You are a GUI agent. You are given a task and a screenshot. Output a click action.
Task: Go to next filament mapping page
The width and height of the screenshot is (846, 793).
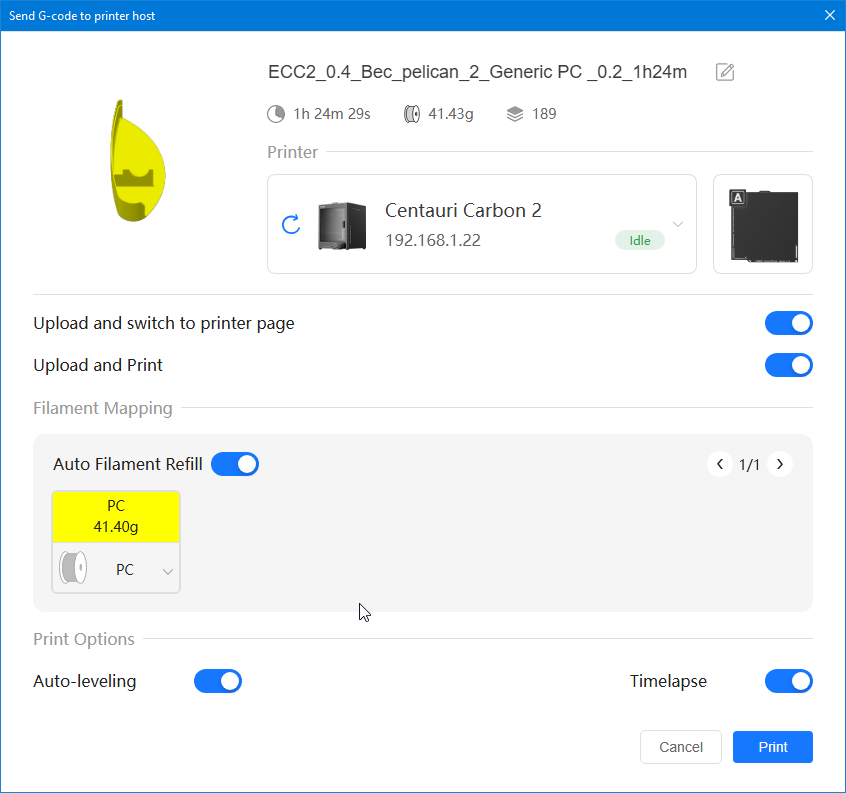click(x=780, y=464)
